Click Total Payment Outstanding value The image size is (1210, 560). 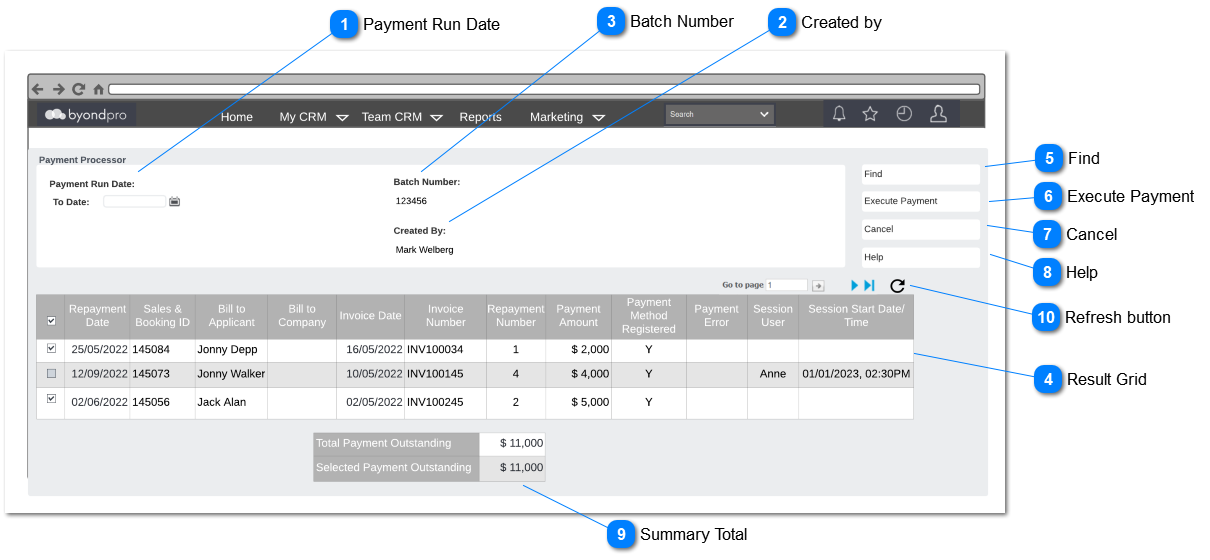click(521, 443)
